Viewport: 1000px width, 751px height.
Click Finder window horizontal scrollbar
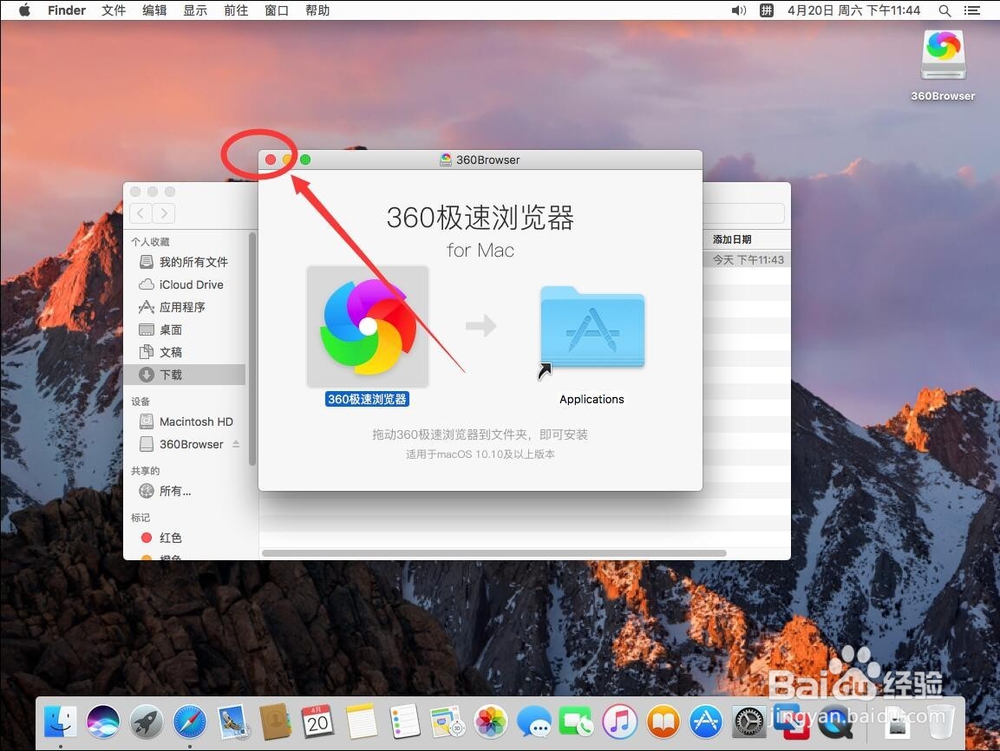pyautogui.click(x=494, y=553)
